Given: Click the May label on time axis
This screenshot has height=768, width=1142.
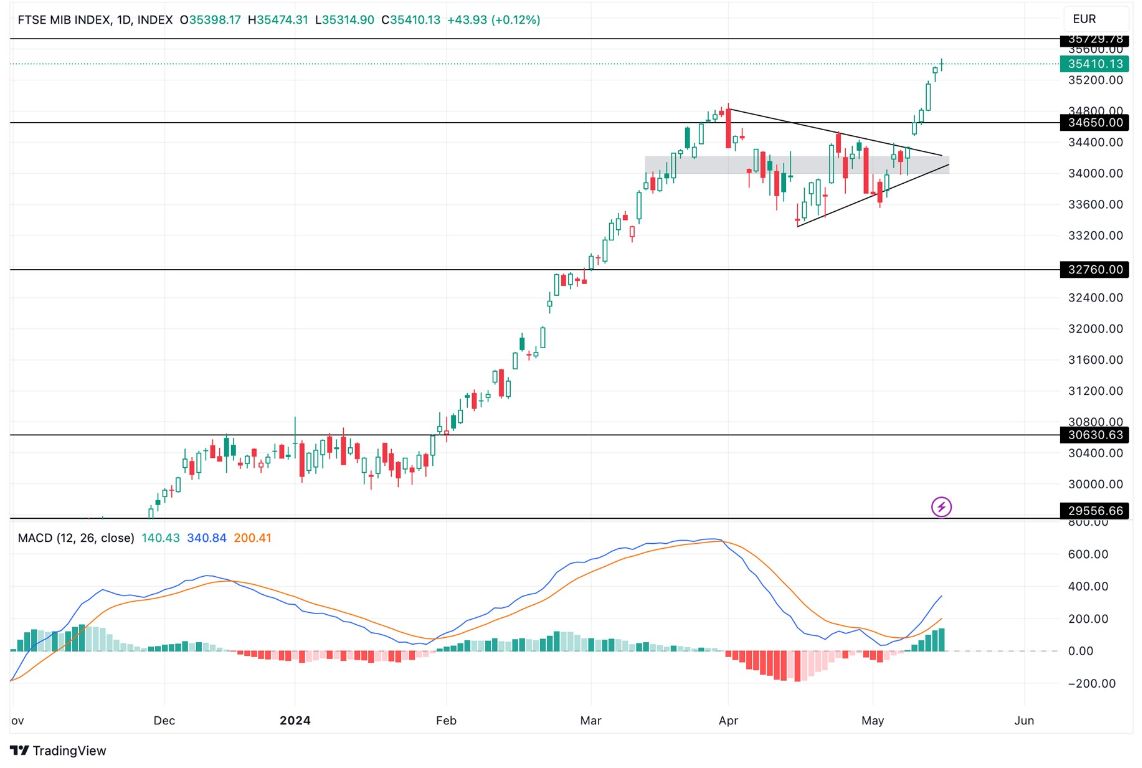Looking at the screenshot, I should click(873, 720).
